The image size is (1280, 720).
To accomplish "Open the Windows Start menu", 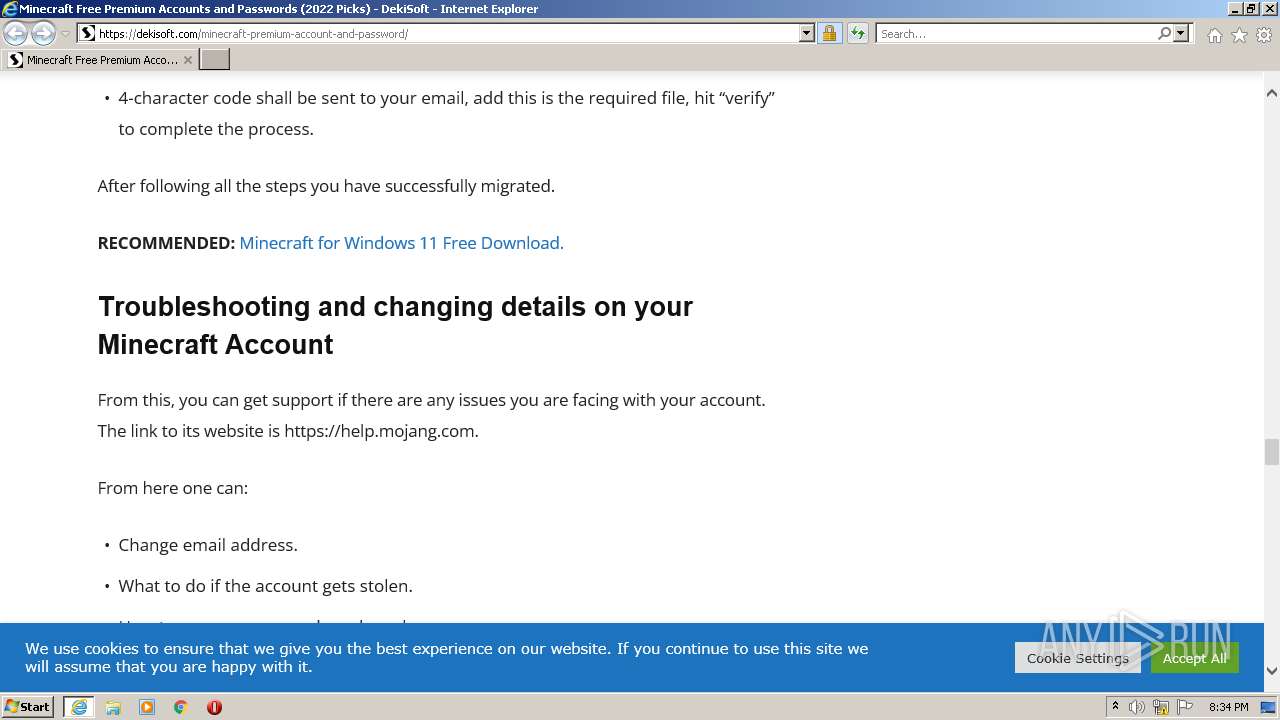I will (x=28, y=706).
